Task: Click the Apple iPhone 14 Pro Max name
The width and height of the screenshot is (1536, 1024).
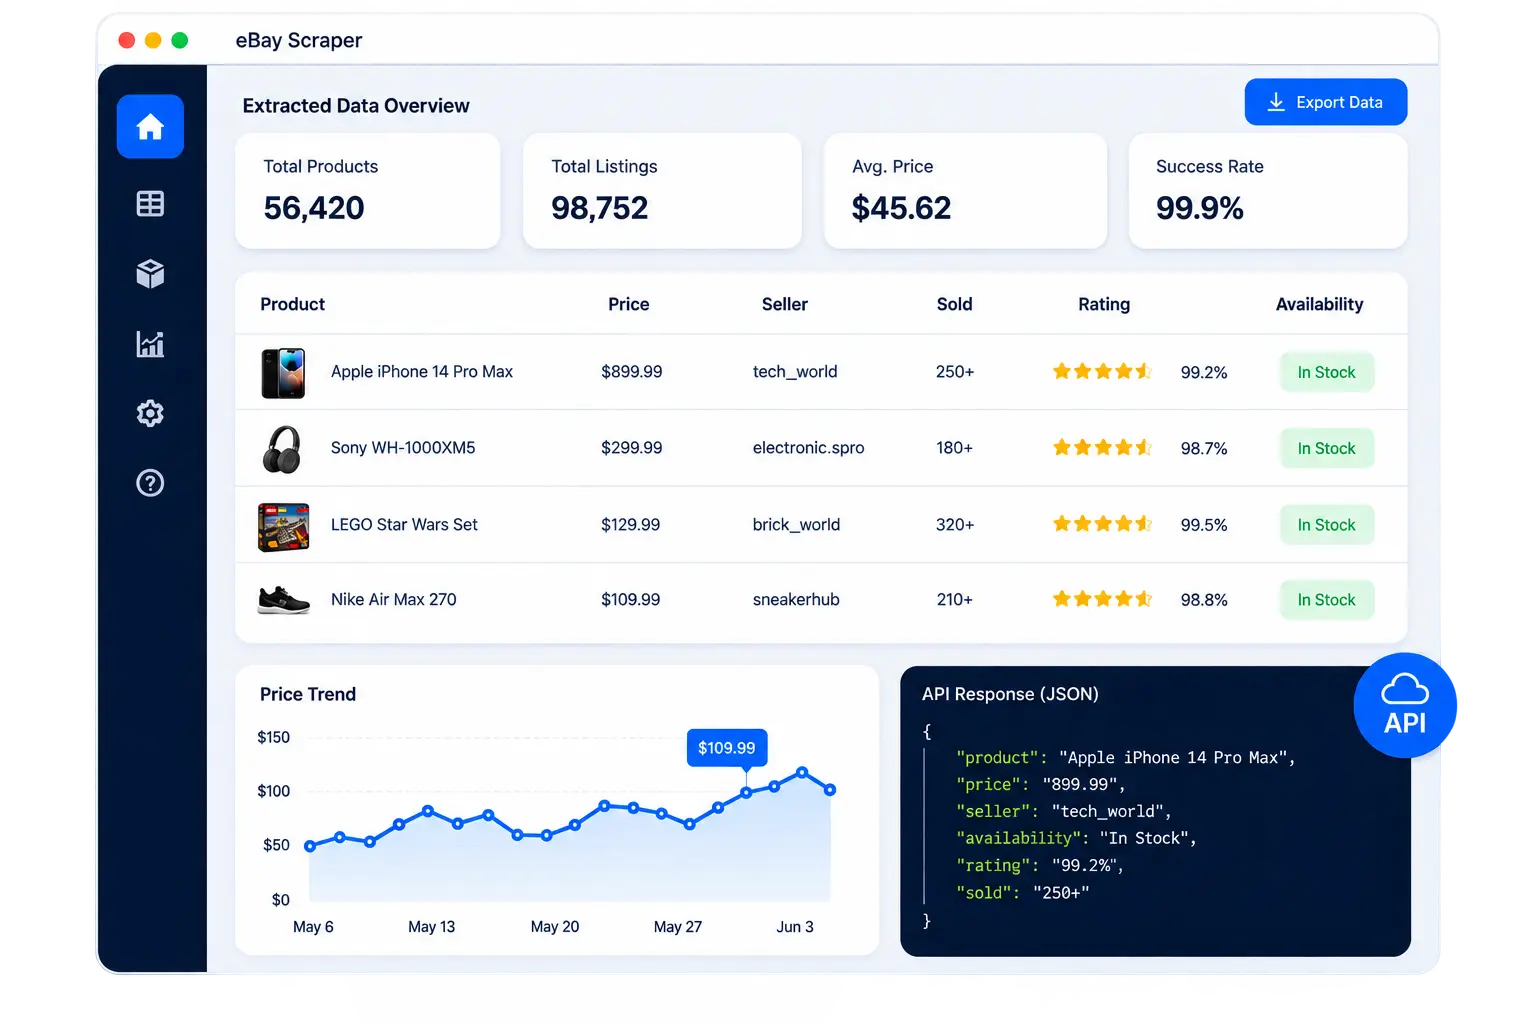Action: click(x=422, y=372)
